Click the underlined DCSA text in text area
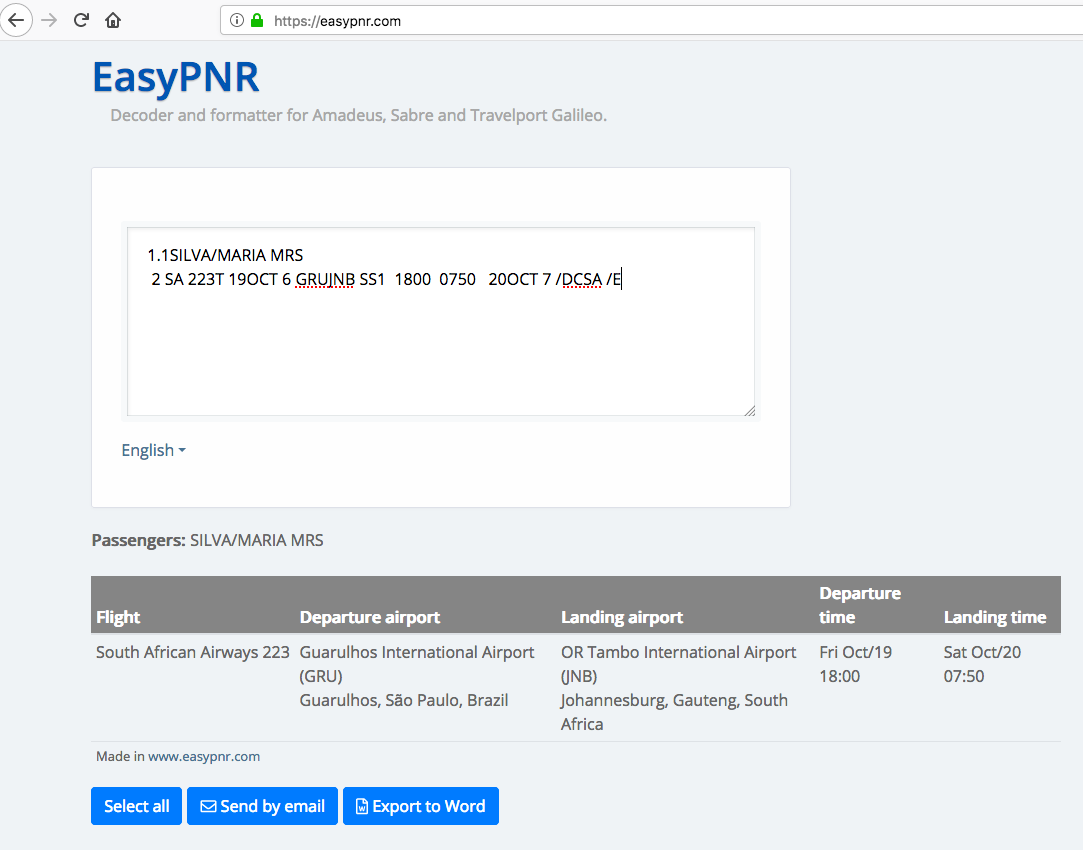The height and width of the screenshot is (850, 1083). pyautogui.click(x=582, y=279)
